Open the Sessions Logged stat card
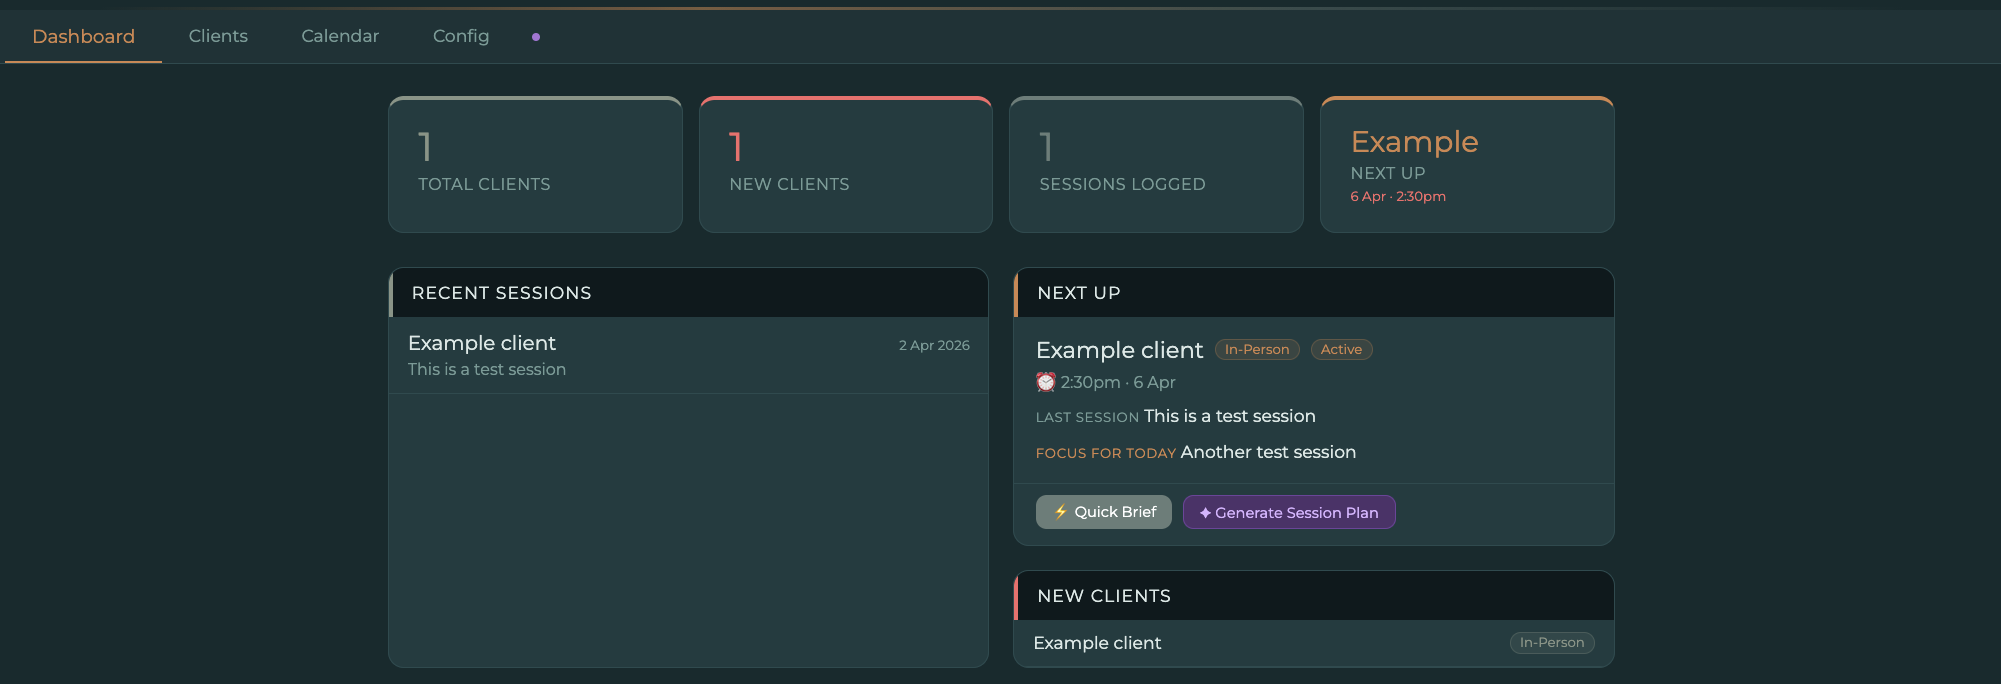 [x=1156, y=165]
